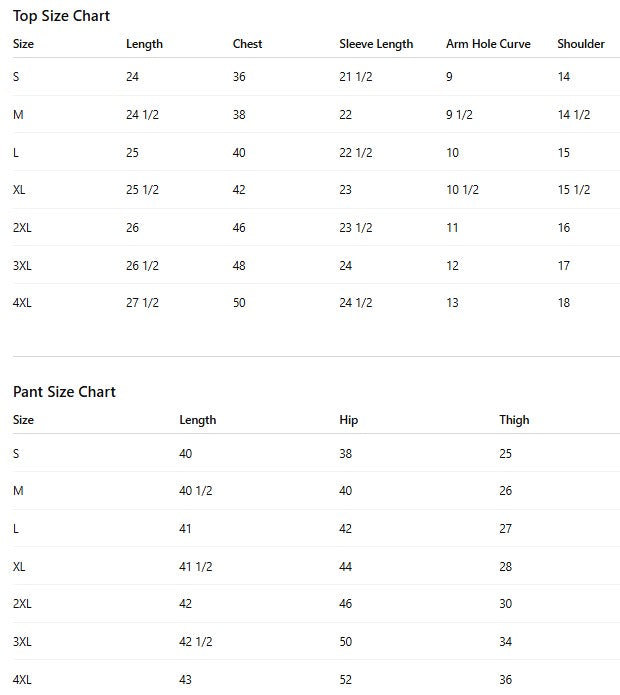The image size is (620, 695).
Task: Click the thigh value 36
Action: (506, 680)
